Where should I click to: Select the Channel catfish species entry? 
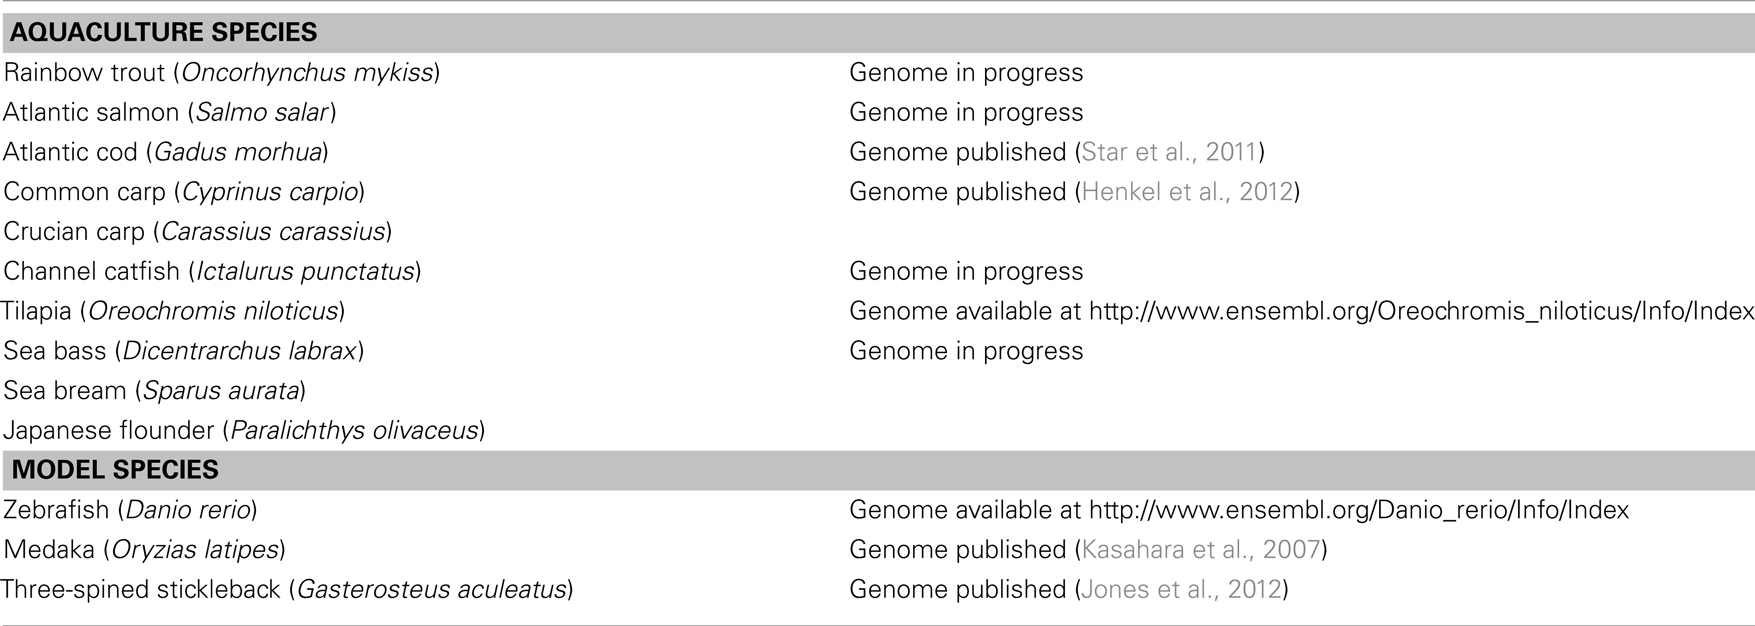tap(212, 272)
